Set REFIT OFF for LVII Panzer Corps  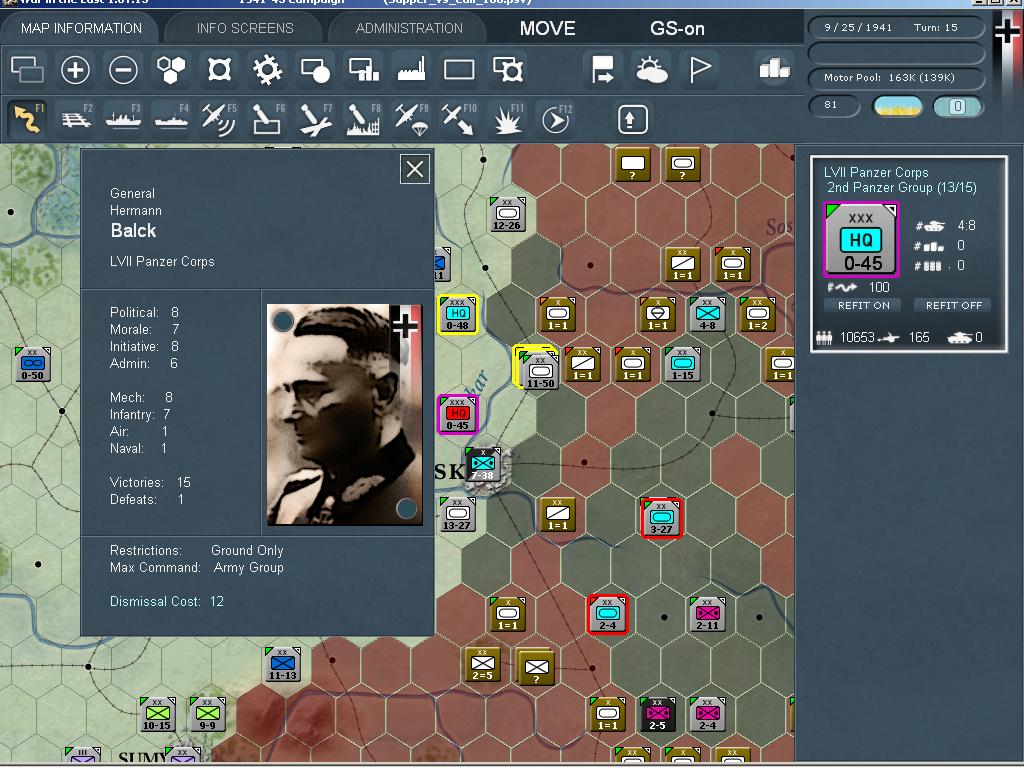point(953,305)
